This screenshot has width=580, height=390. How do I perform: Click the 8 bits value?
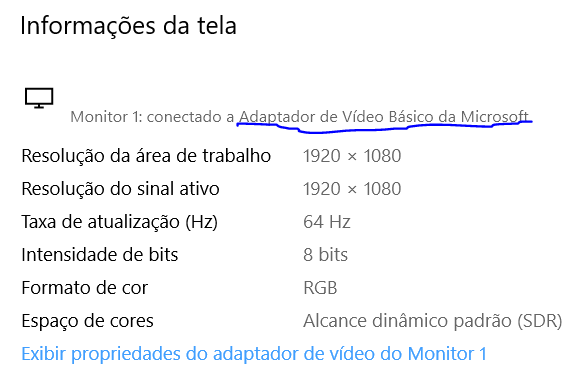(325, 255)
